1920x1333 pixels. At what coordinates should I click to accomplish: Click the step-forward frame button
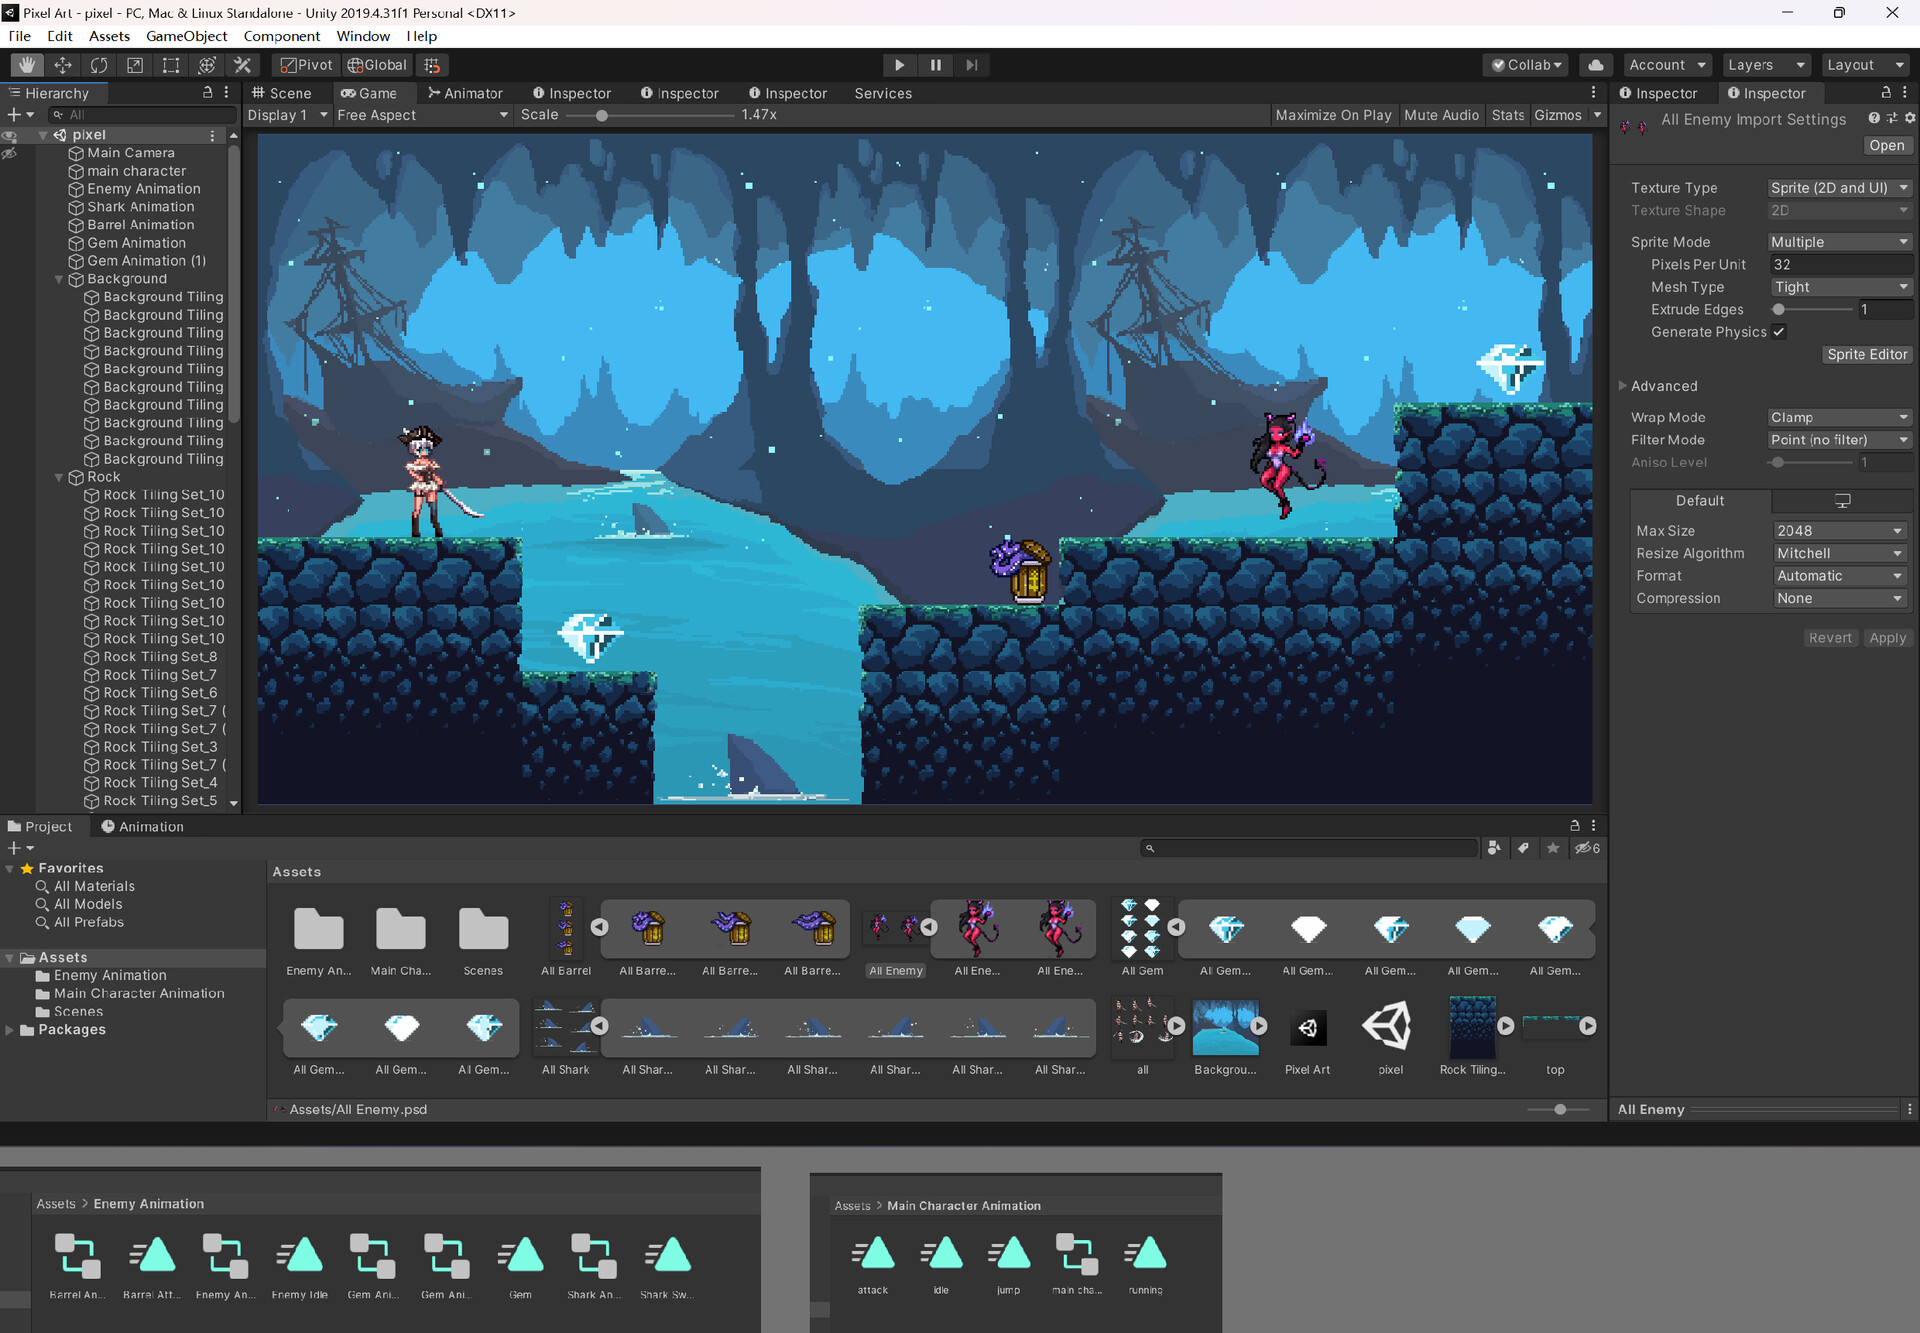(971, 64)
